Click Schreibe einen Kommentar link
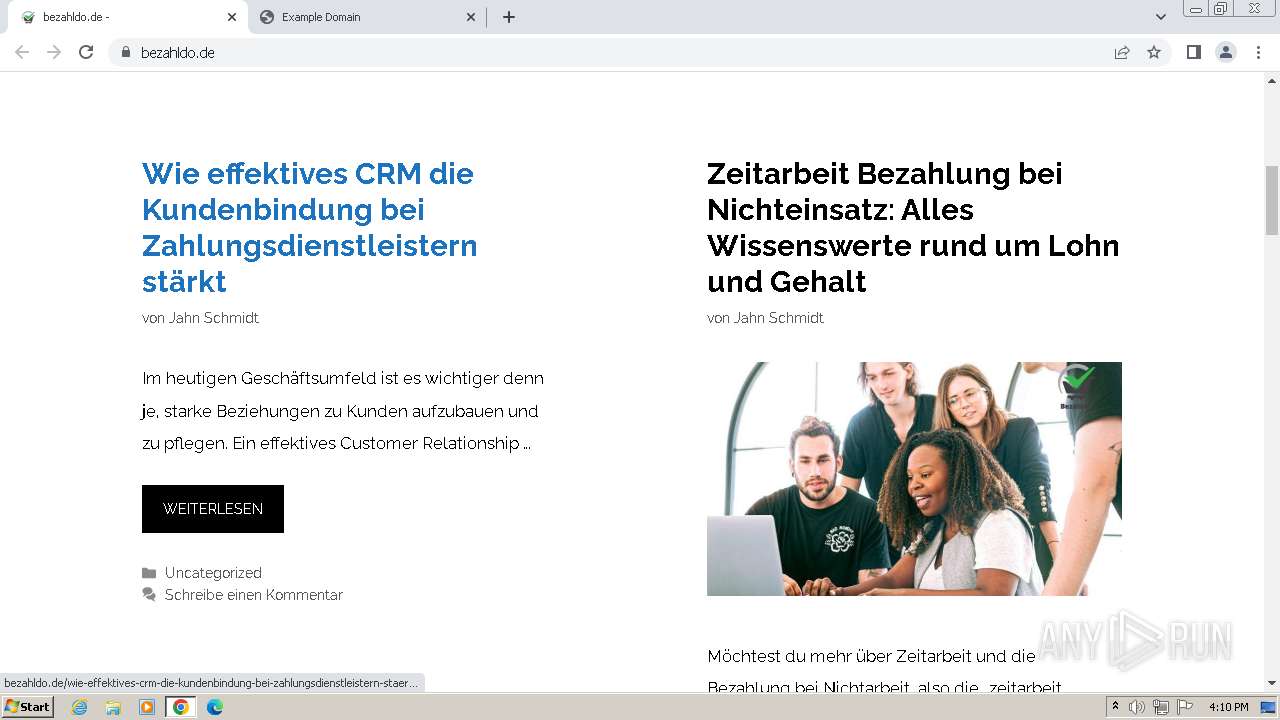 (254, 595)
